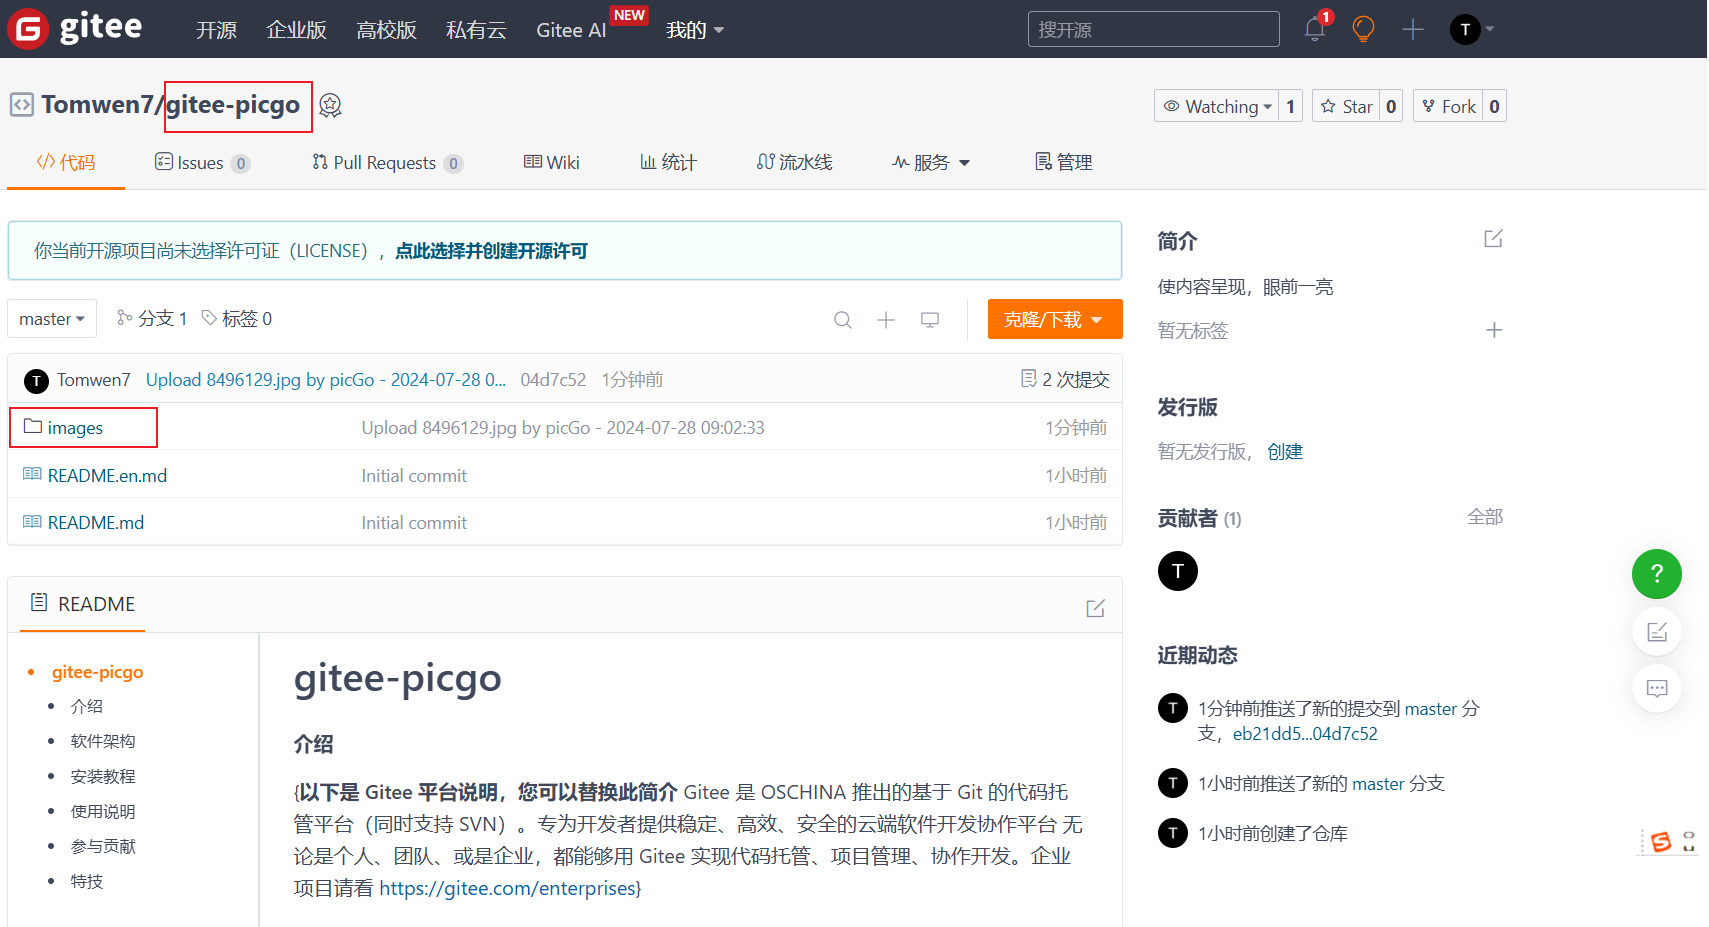Image resolution: width=1709 pixels, height=927 pixels.
Task: Star the repository
Action: tap(1346, 106)
